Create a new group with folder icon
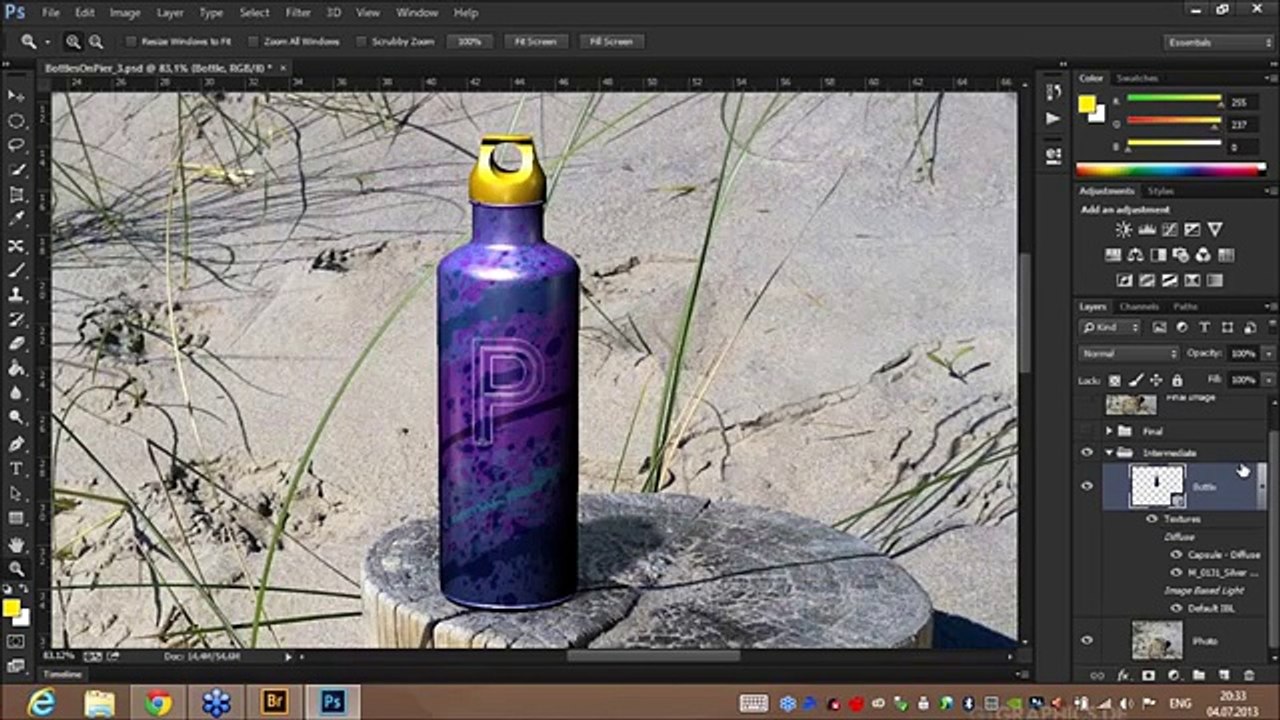 tap(1199, 676)
